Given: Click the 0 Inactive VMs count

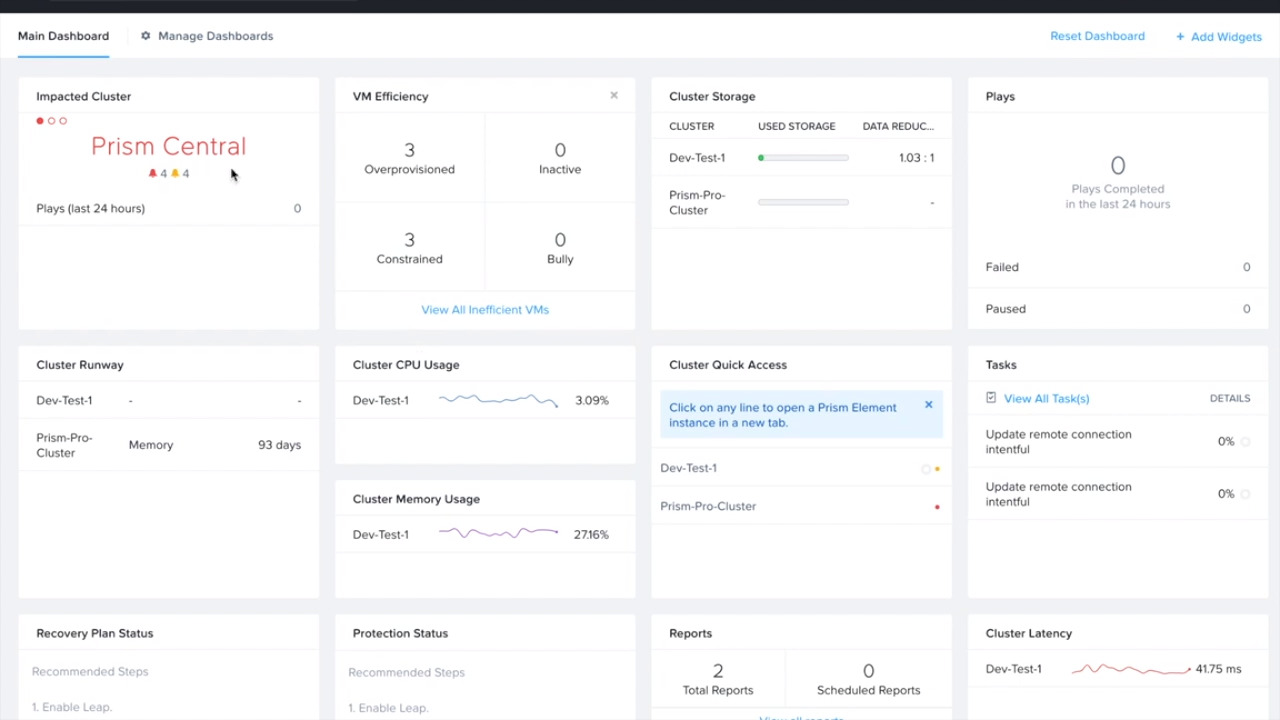Looking at the screenshot, I should point(560,150).
